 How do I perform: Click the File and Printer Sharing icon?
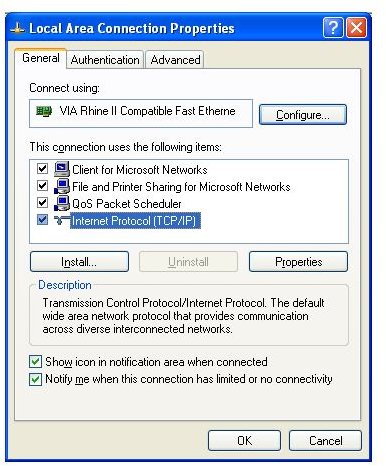click(62, 186)
